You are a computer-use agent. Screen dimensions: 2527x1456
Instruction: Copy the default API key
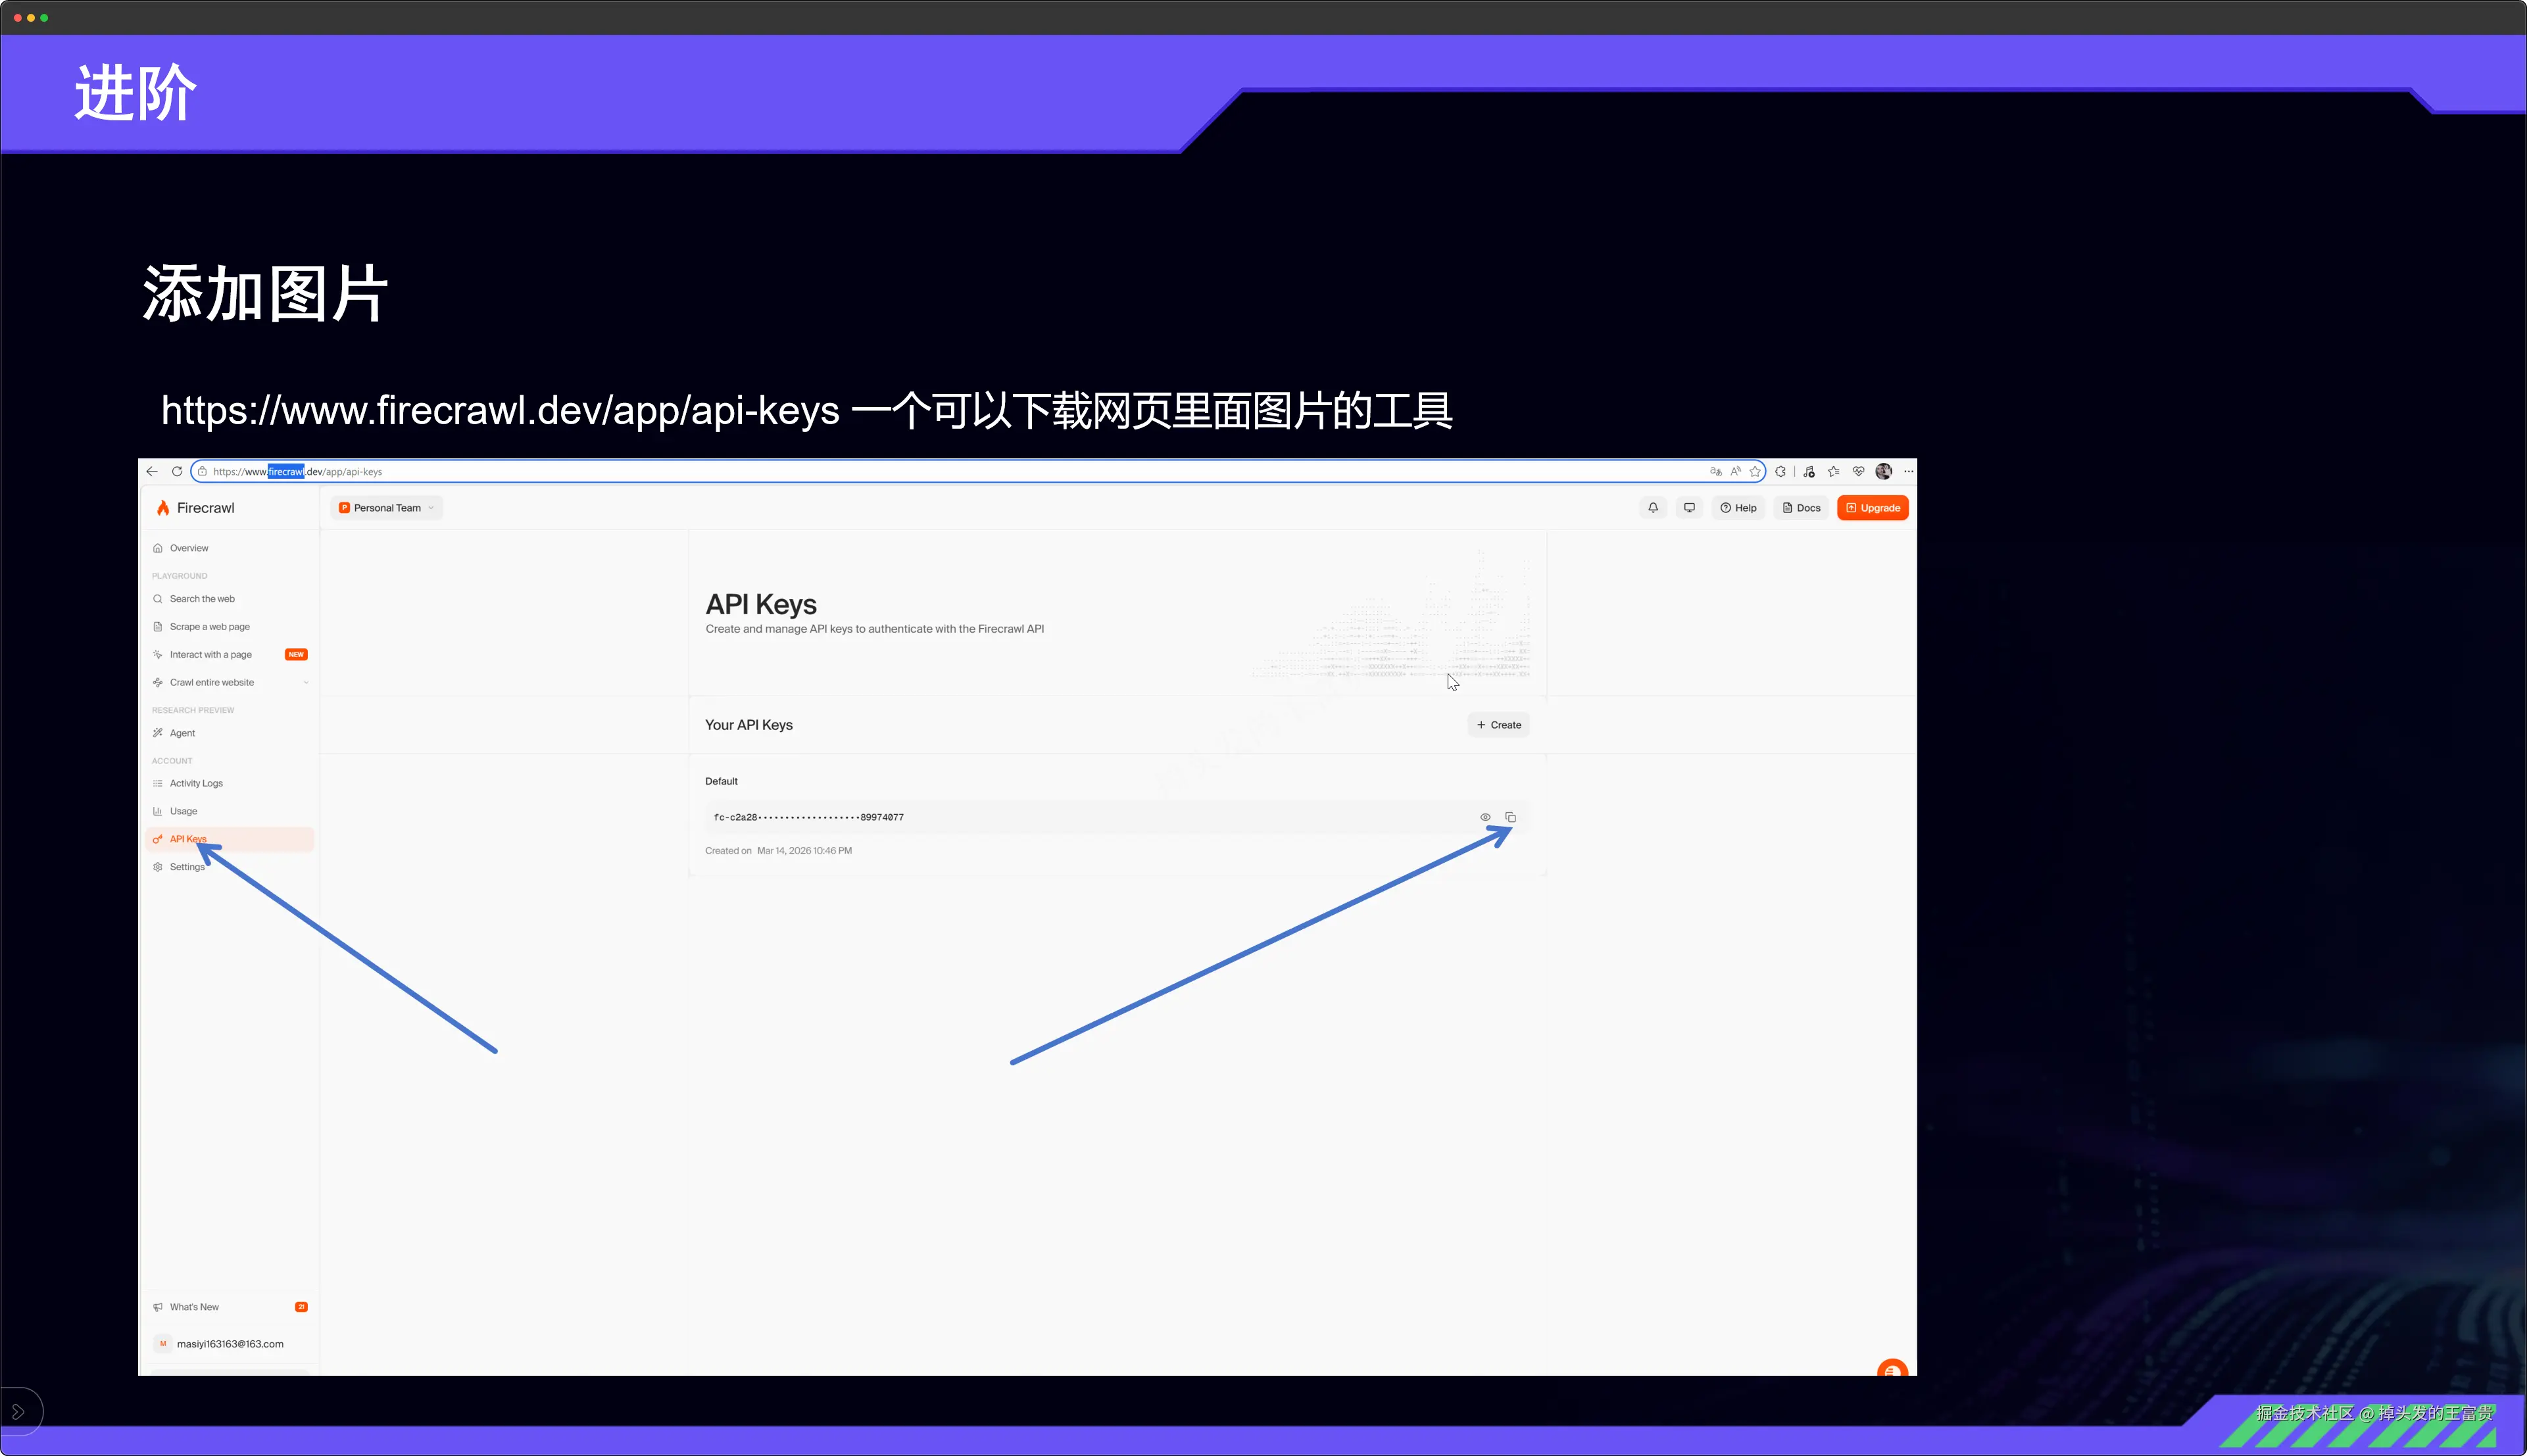tap(1510, 817)
